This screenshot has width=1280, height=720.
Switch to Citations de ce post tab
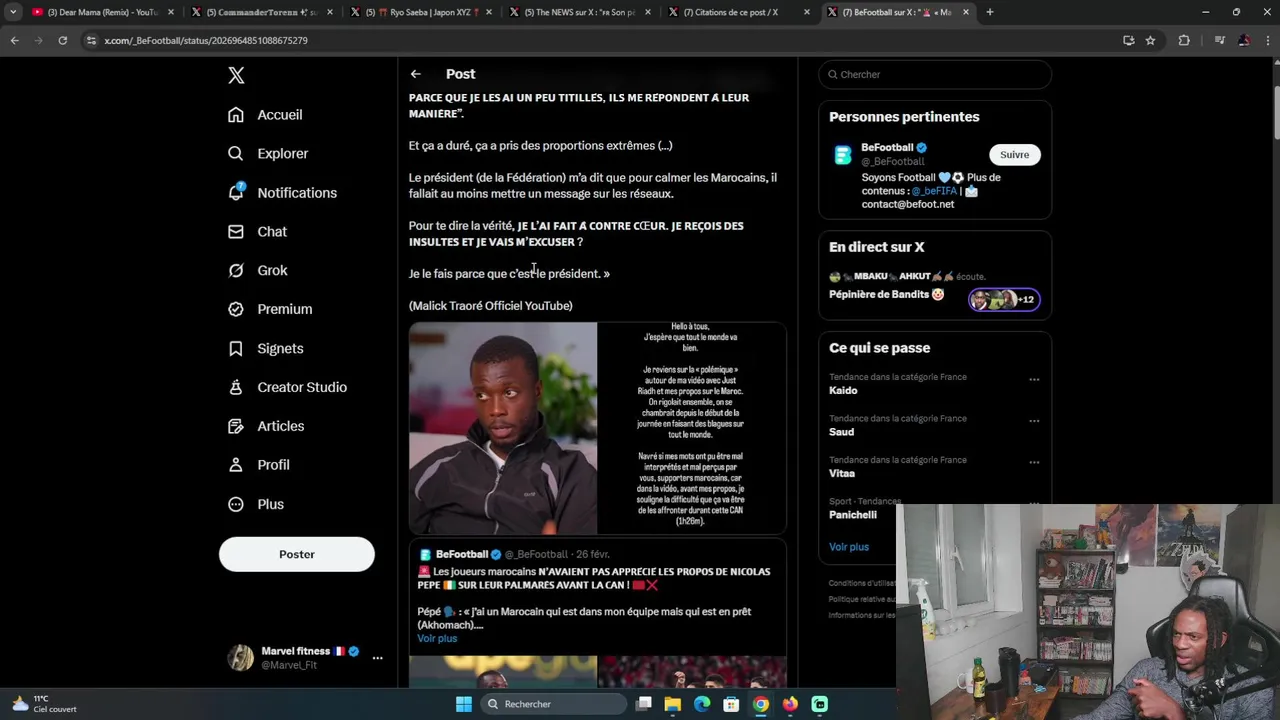738,12
